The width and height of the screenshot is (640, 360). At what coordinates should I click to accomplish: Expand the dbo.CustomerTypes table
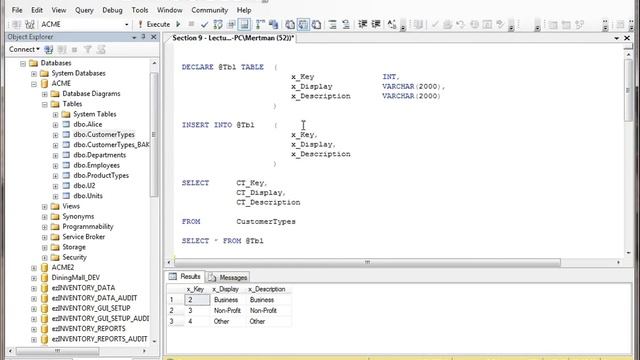(x=56, y=135)
